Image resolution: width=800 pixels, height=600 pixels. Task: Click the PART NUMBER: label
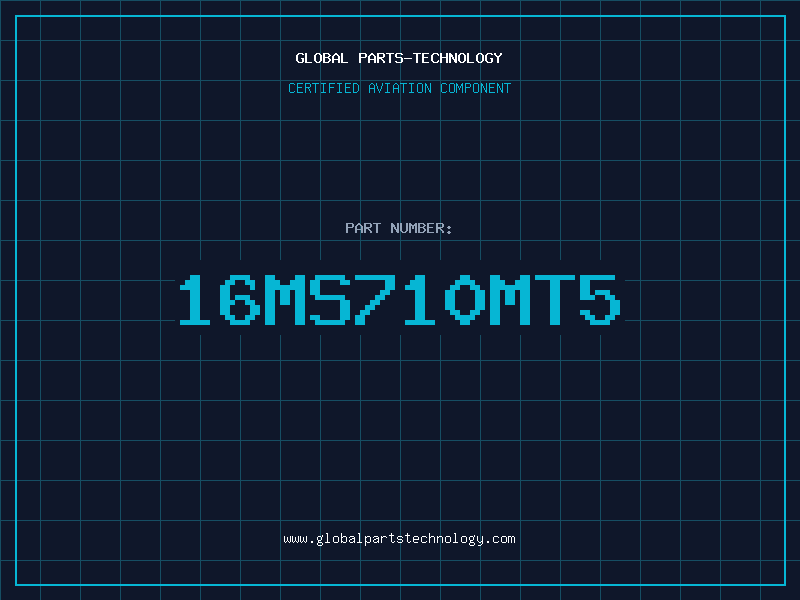[x=399, y=228]
